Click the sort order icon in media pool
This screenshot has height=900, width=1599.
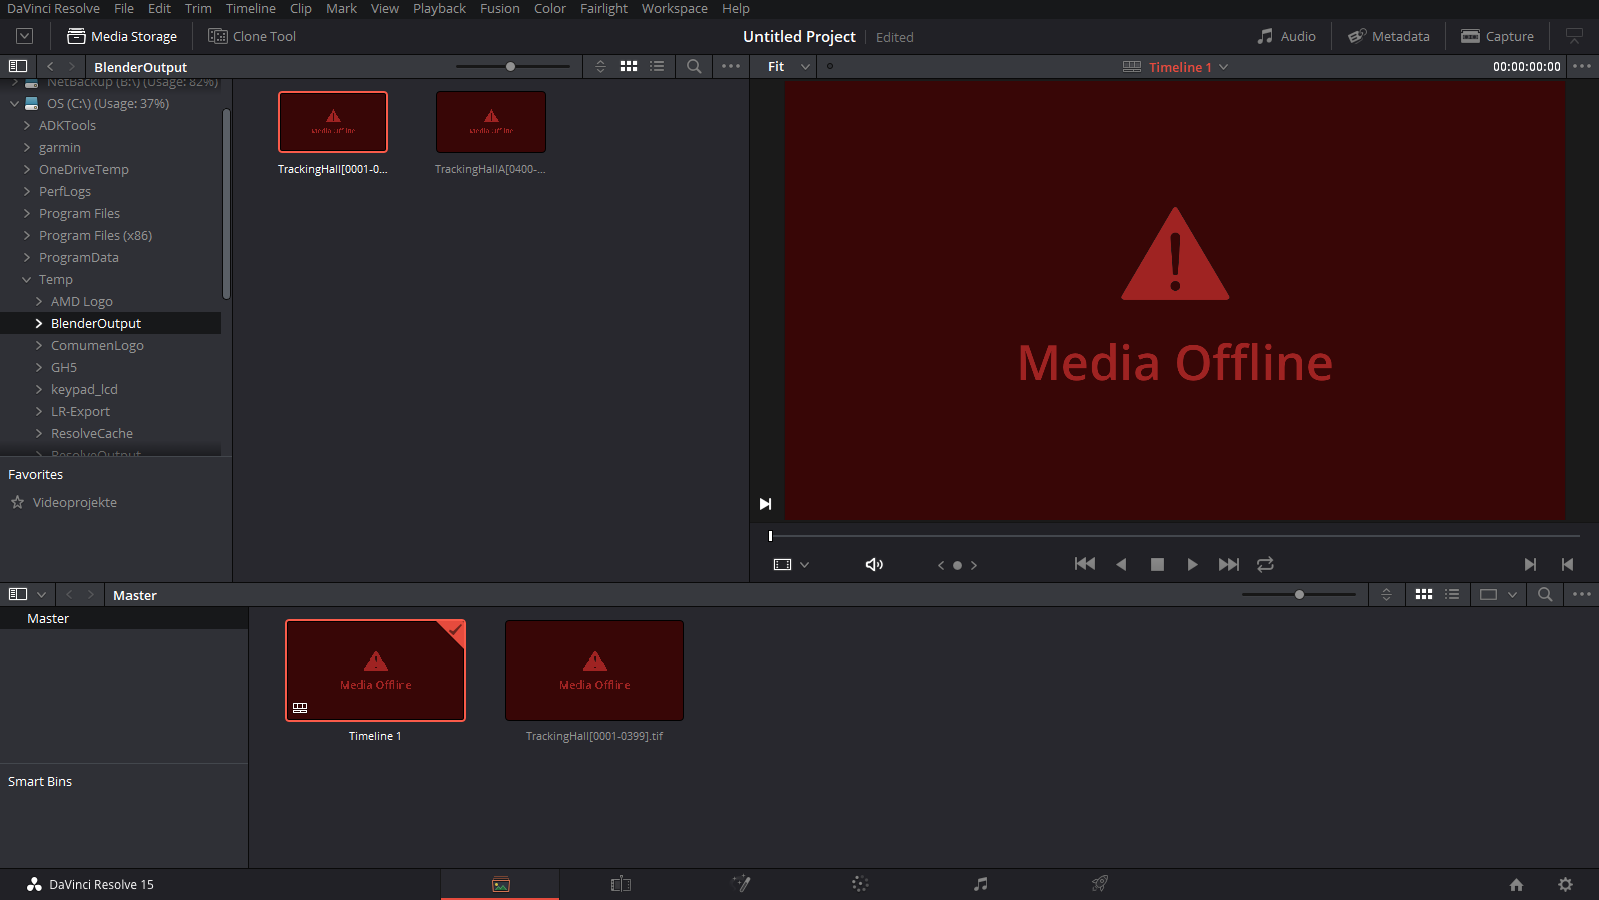click(x=1386, y=594)
